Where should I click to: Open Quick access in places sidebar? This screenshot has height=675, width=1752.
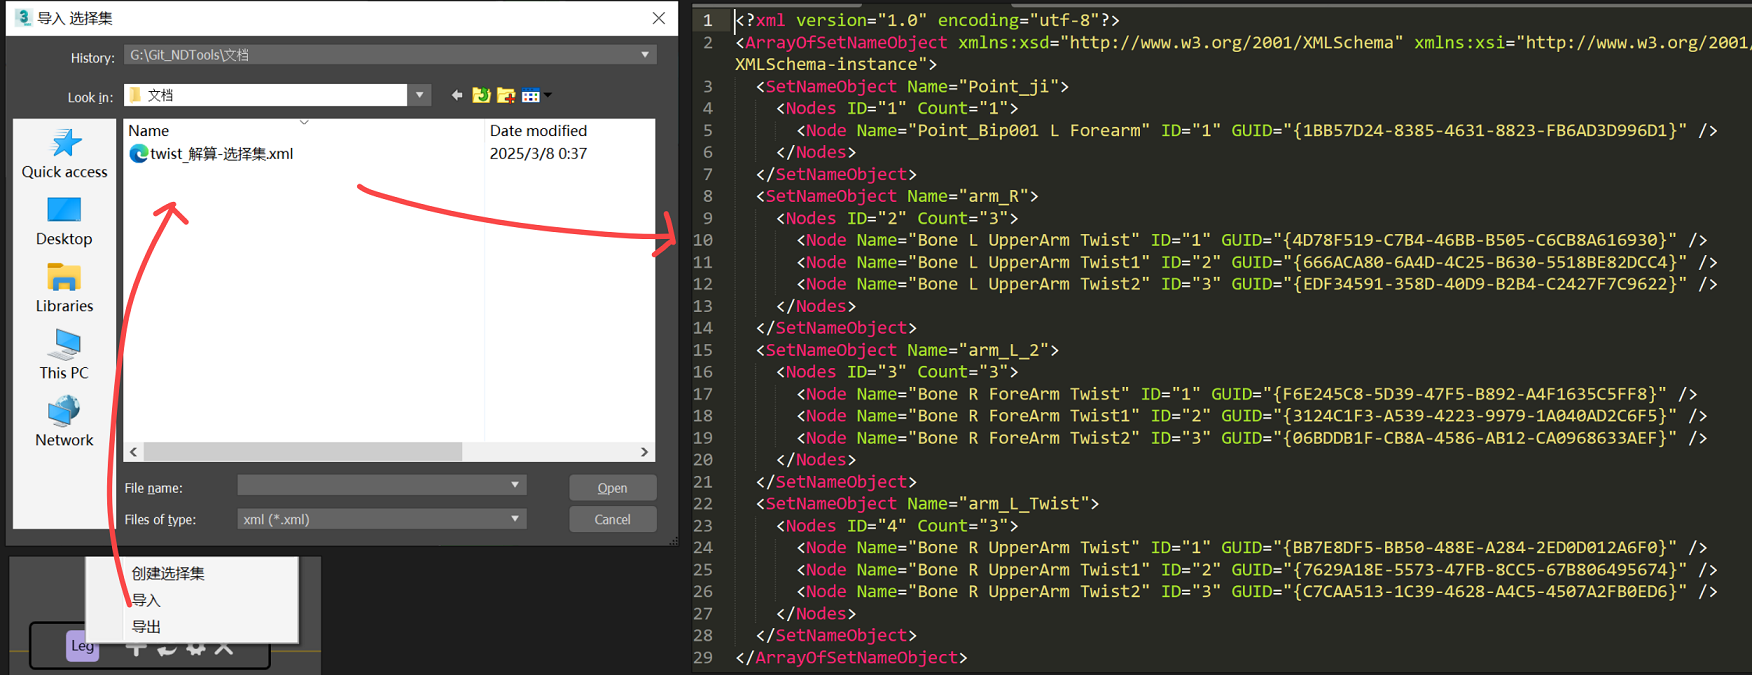(65, 153)
